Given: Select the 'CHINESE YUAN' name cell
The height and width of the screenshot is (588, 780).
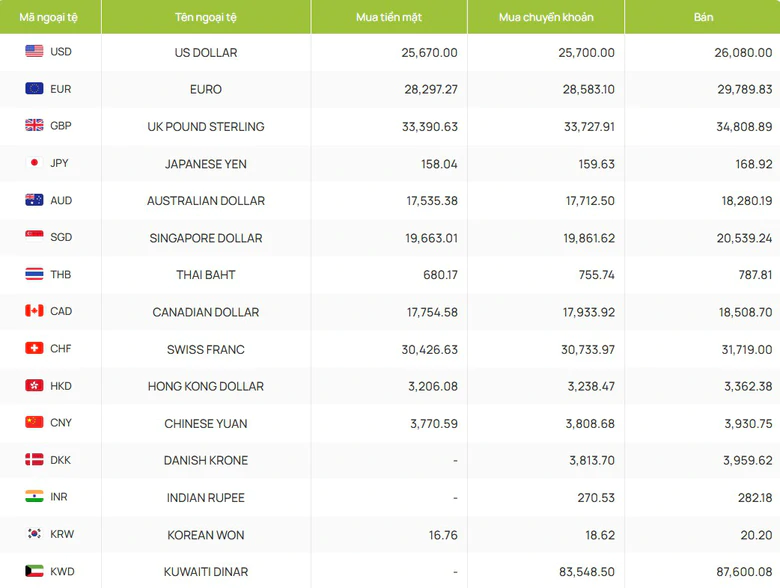Looking at the screenshot, I should point(206,424).
